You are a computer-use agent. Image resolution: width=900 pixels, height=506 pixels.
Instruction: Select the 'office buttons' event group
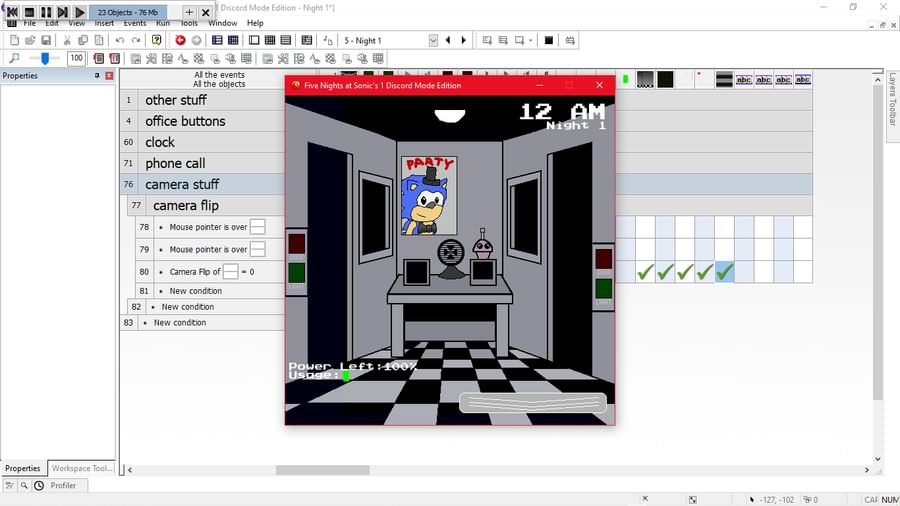[x=185, y=121]
